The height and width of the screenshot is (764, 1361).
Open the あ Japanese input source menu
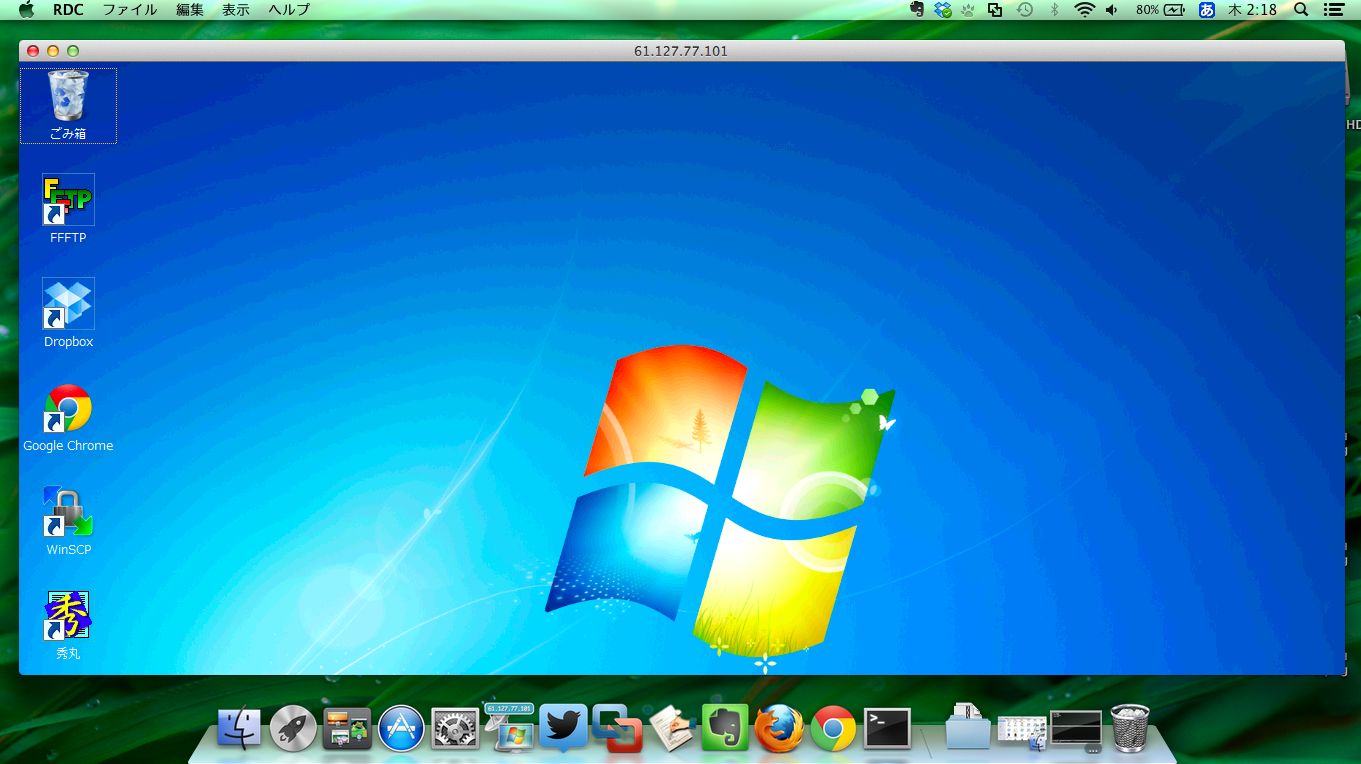(1207, 10)
